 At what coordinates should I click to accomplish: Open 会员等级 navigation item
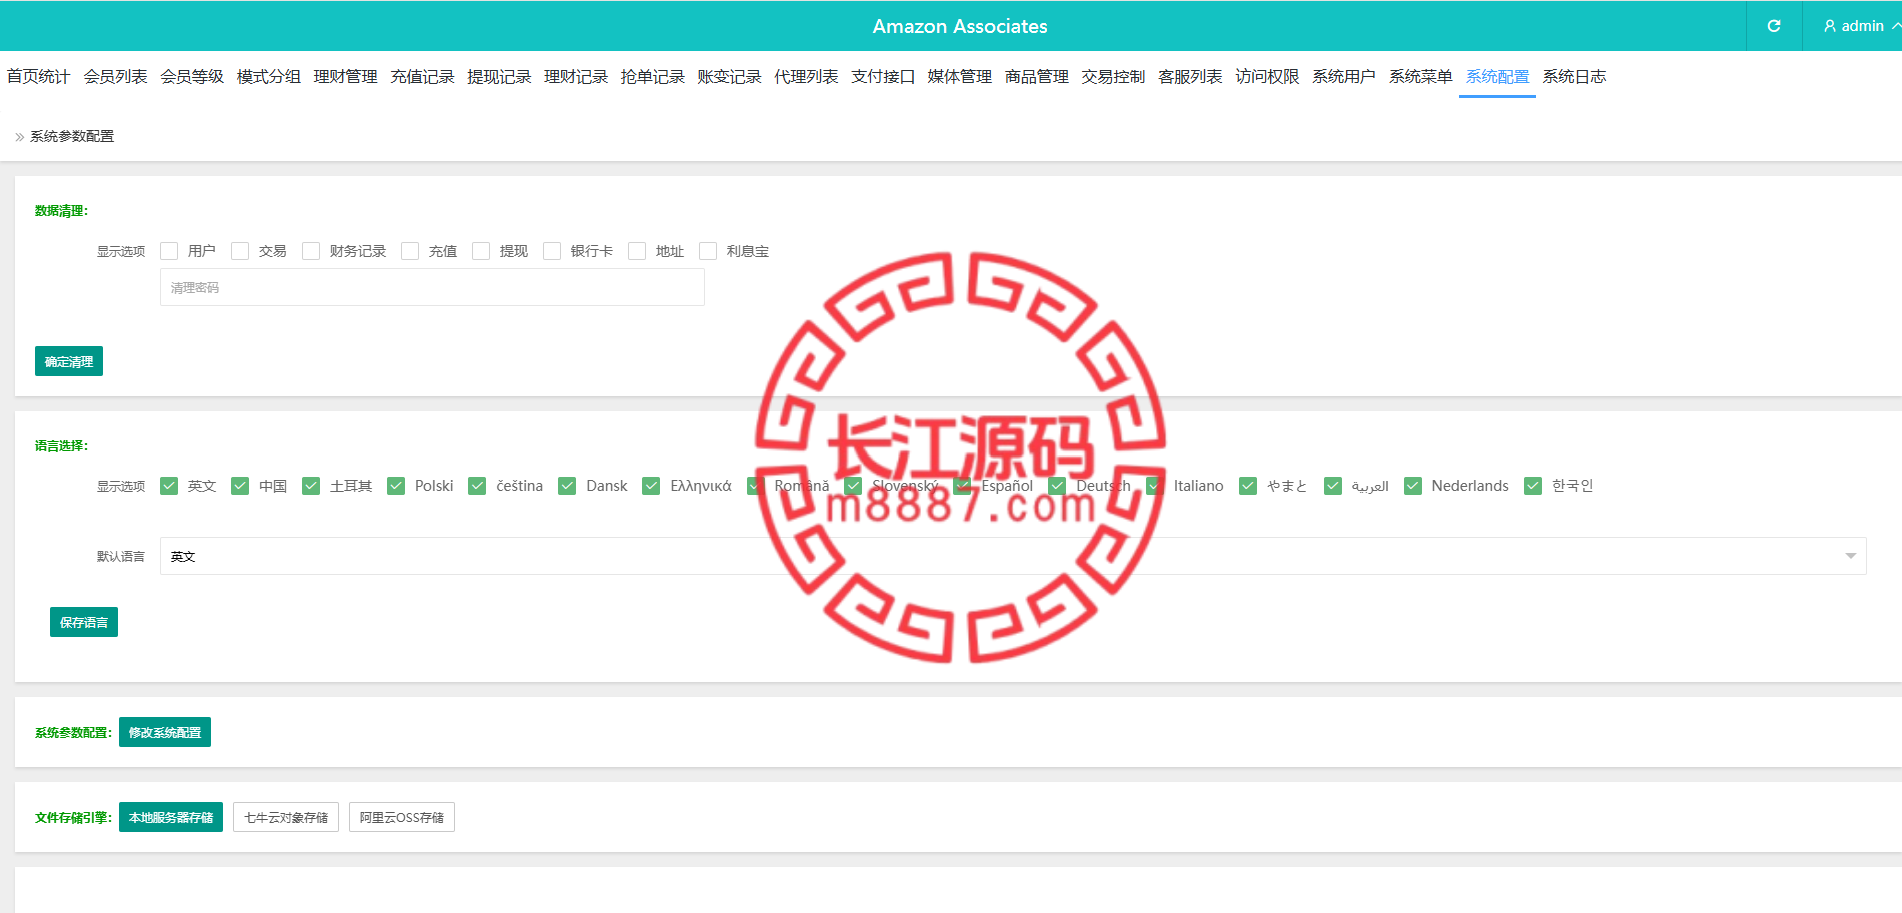tap(192, 76)
